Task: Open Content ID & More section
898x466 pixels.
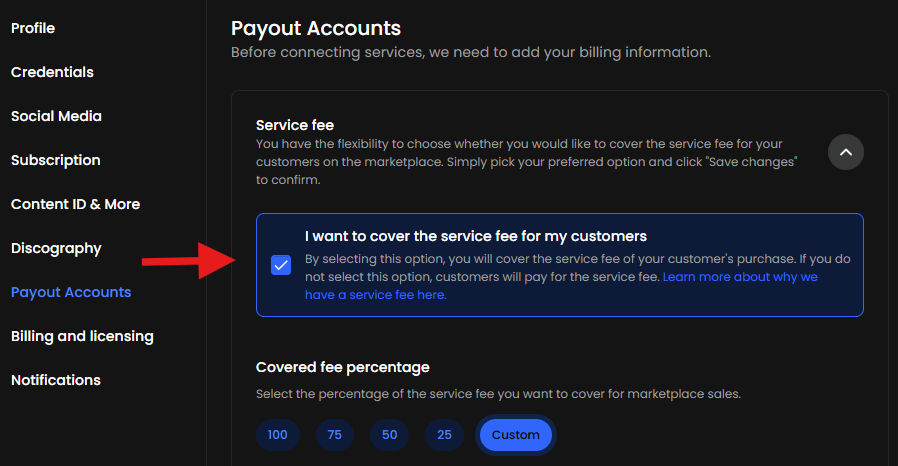Action: (x=75, y=204)
